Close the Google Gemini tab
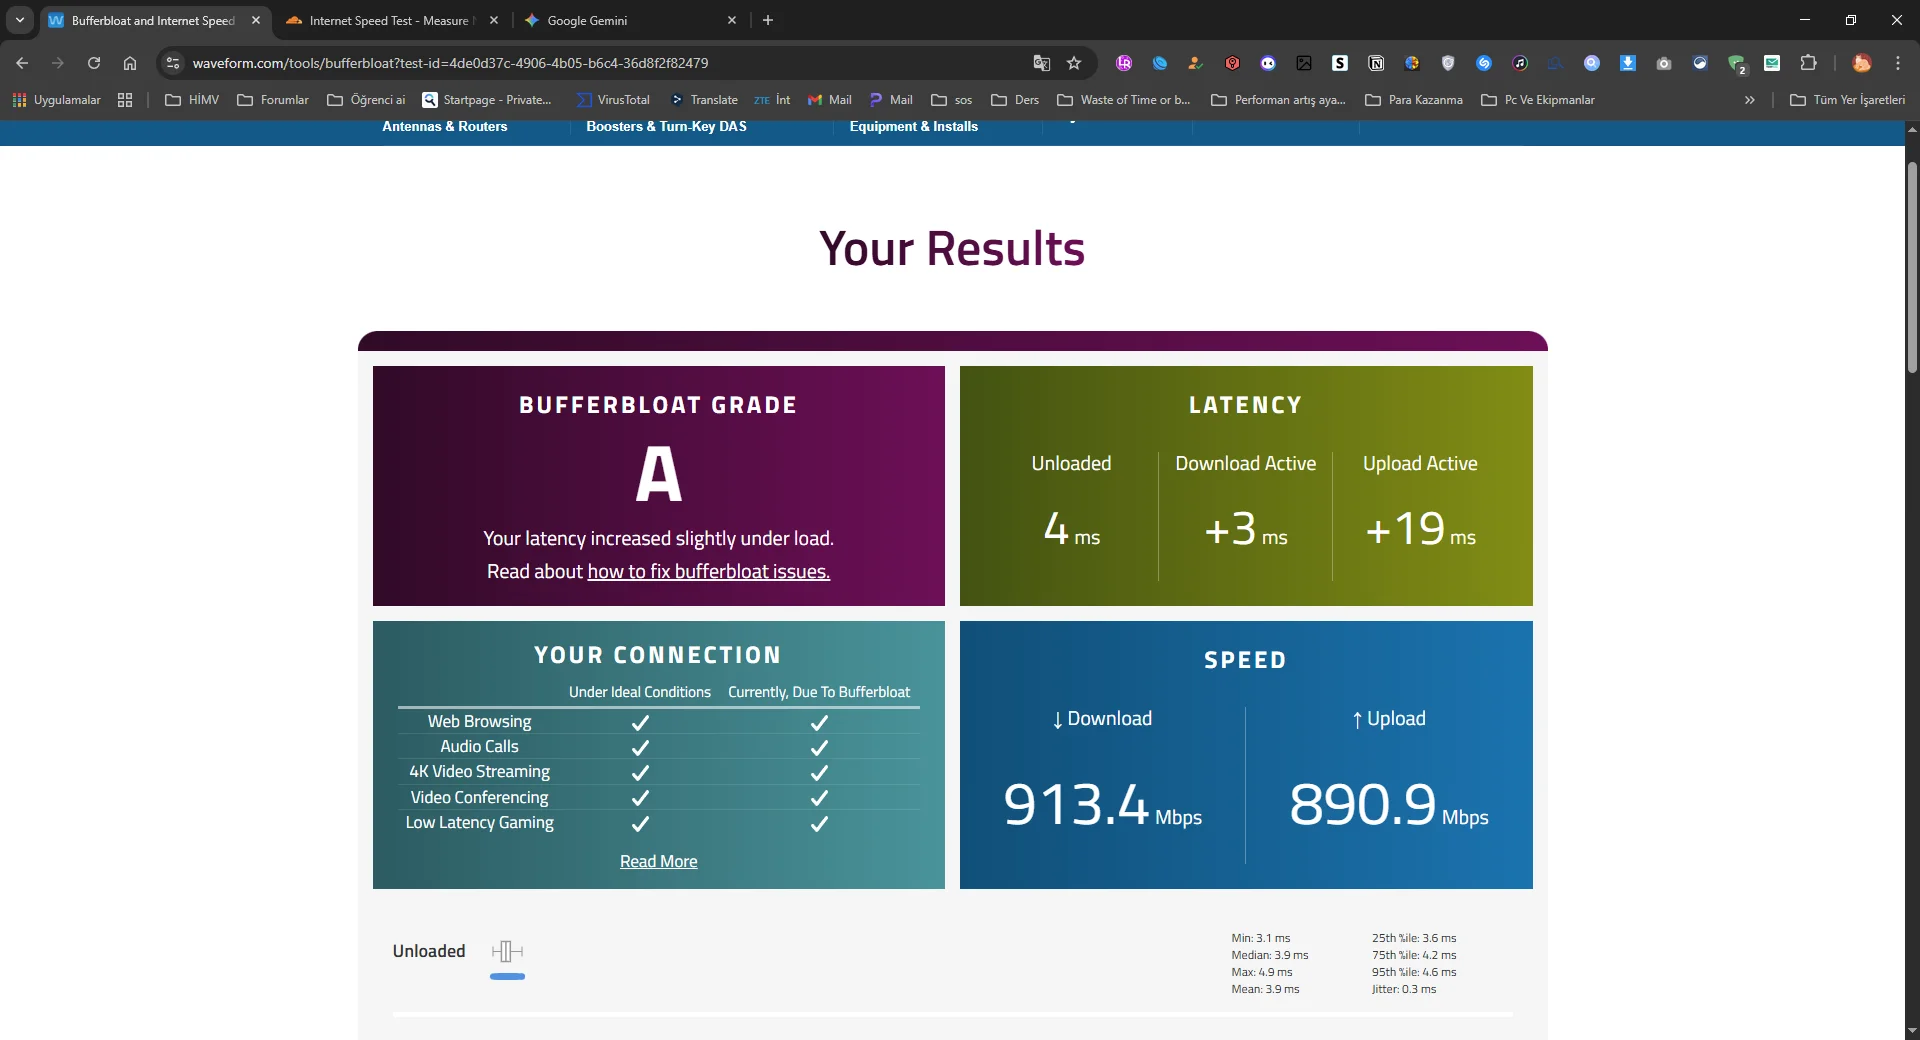The height and width of the screenshot is (1040, 1920). pos(732,20)
